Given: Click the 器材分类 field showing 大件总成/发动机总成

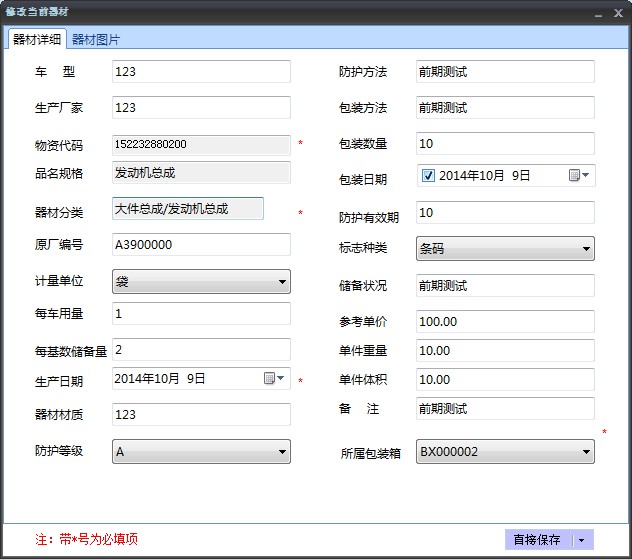Looking at the screenshot, I should (188, 208).
